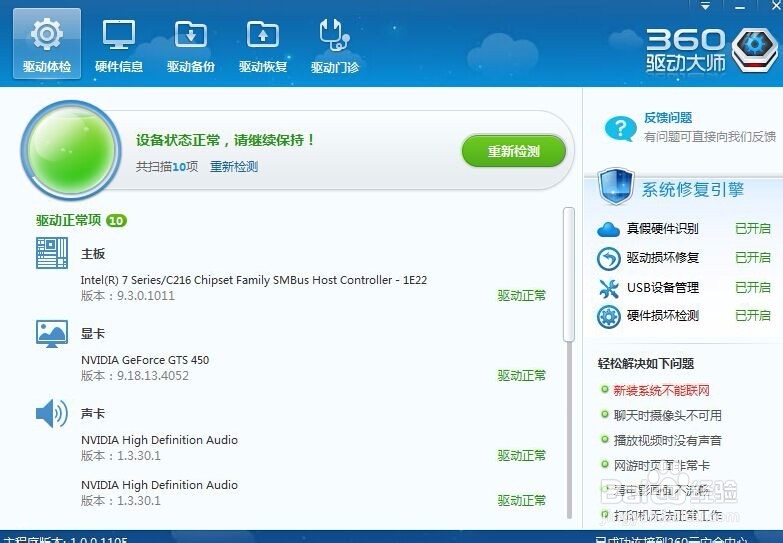The image size is (783, 543).
Task: Click the cloud icon for 真假硬件识别
Action: (x=608, y=229)
